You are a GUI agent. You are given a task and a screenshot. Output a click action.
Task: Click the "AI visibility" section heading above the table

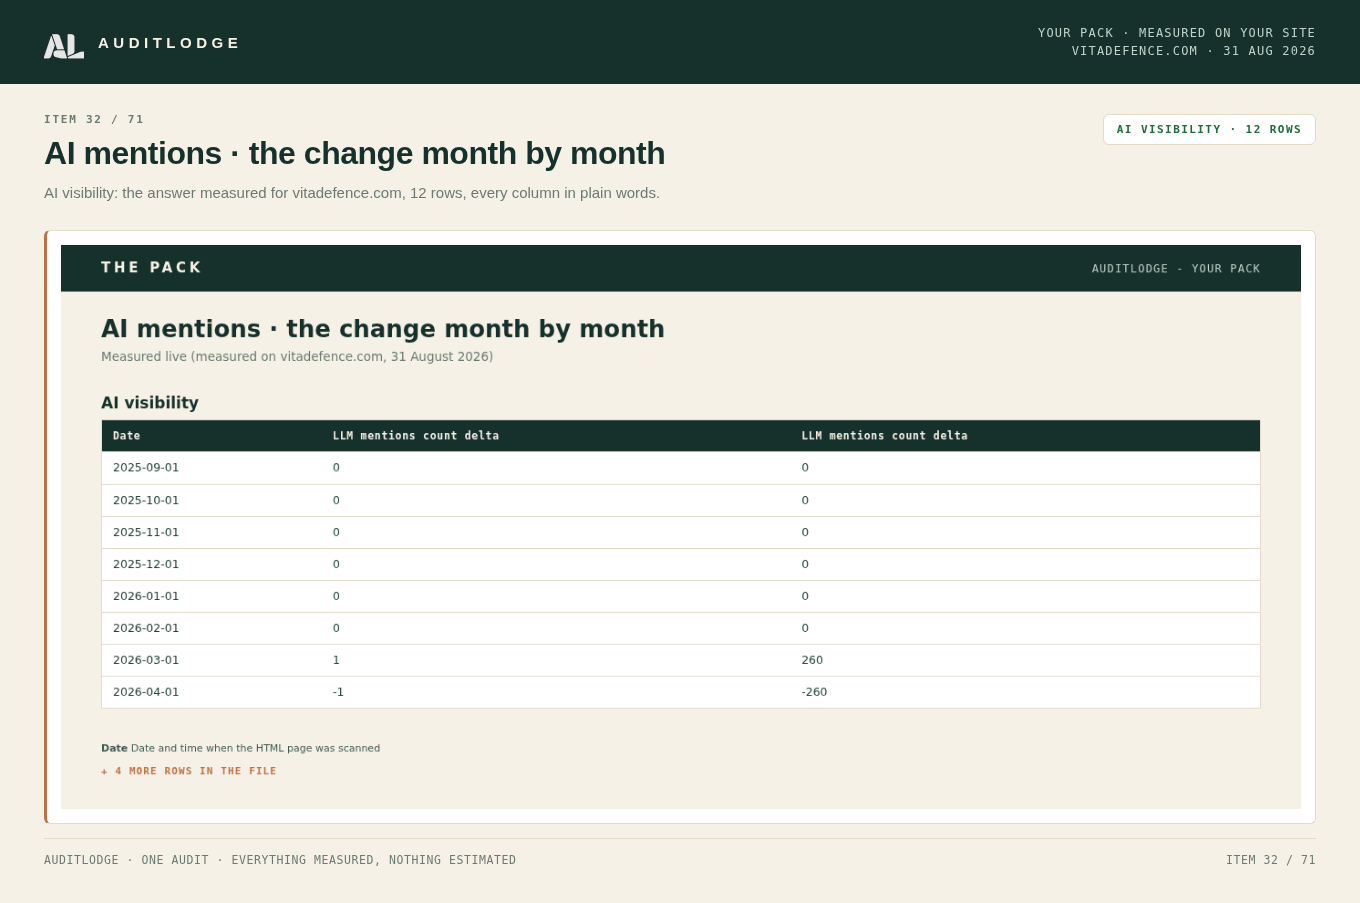pyautogui.click(x=150, y=403)
